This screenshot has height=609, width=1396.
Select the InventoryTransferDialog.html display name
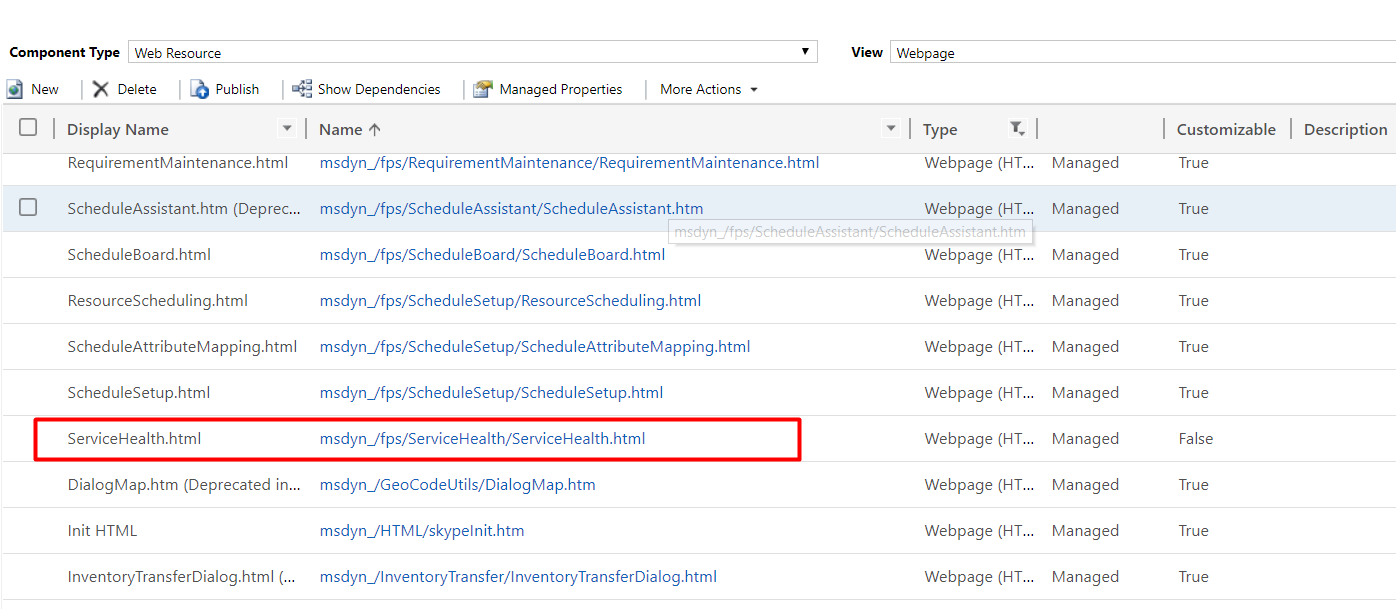182,576
